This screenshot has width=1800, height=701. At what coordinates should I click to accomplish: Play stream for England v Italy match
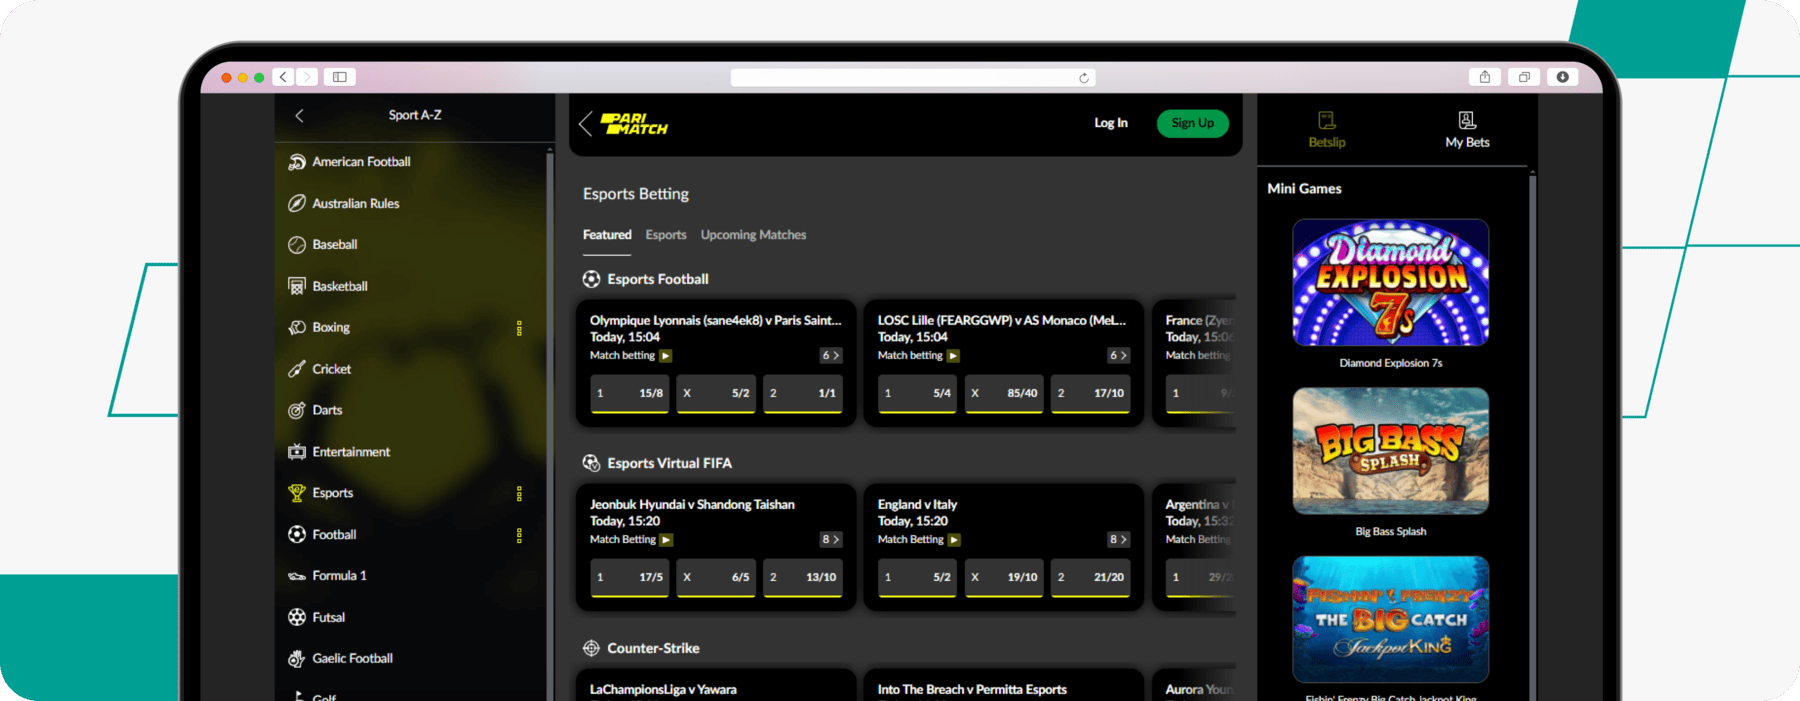pyautogui.click(x=954, y=540)
